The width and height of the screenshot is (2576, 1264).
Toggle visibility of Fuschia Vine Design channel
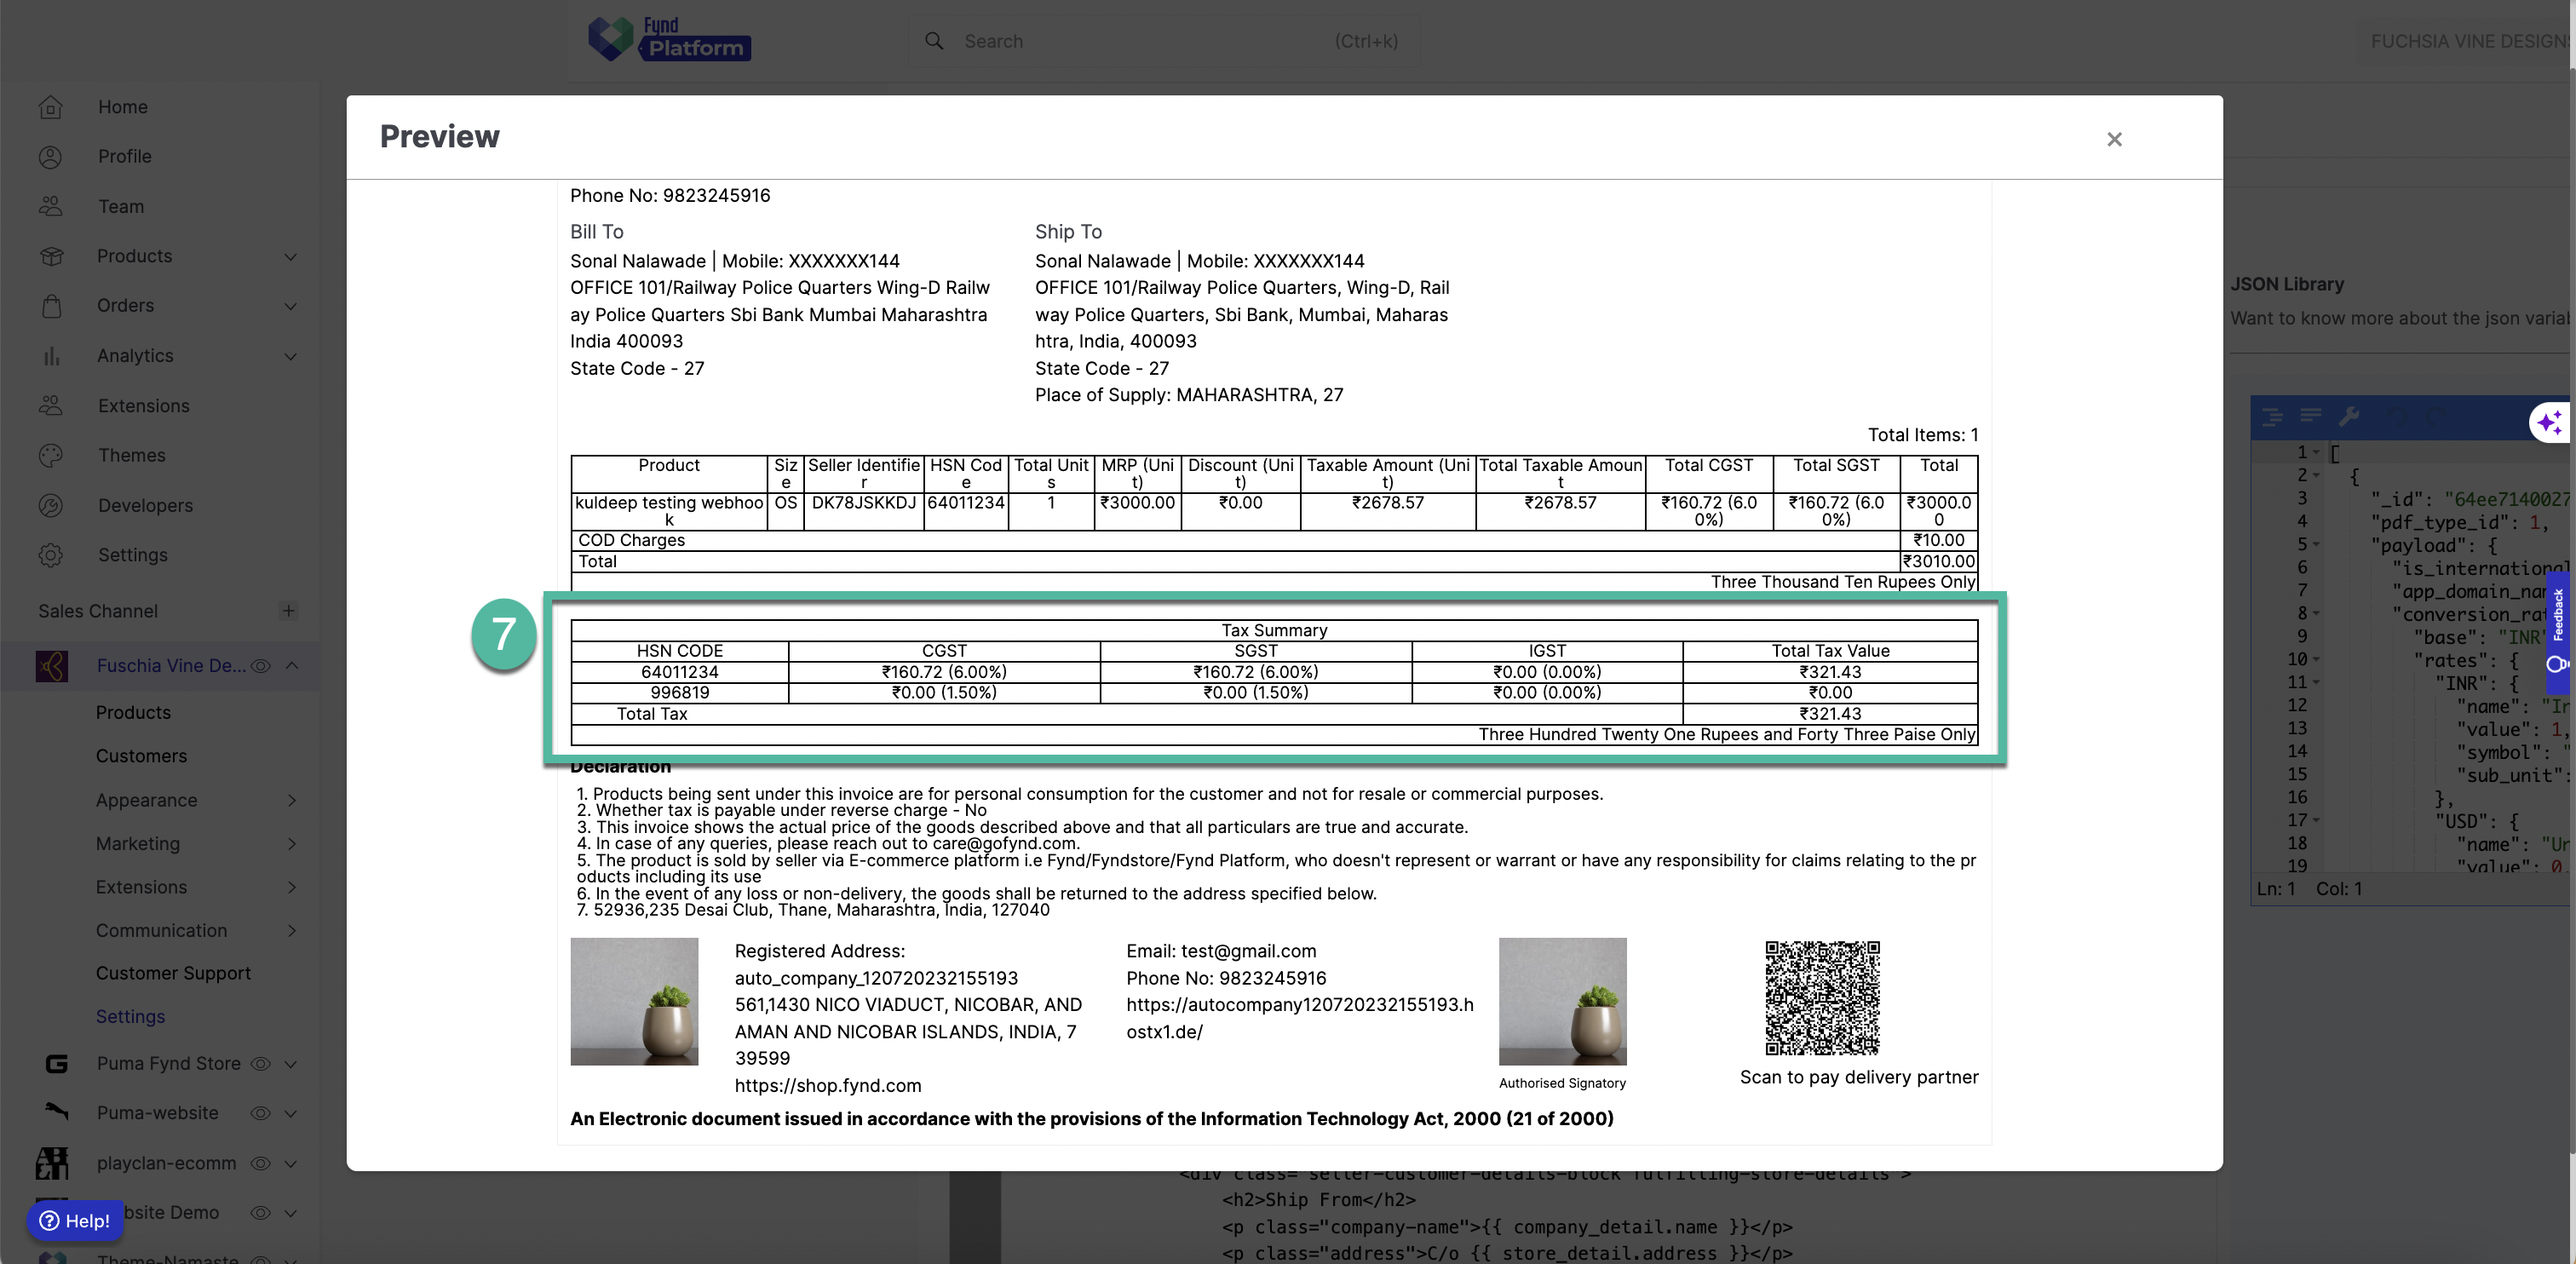point(261,666)
